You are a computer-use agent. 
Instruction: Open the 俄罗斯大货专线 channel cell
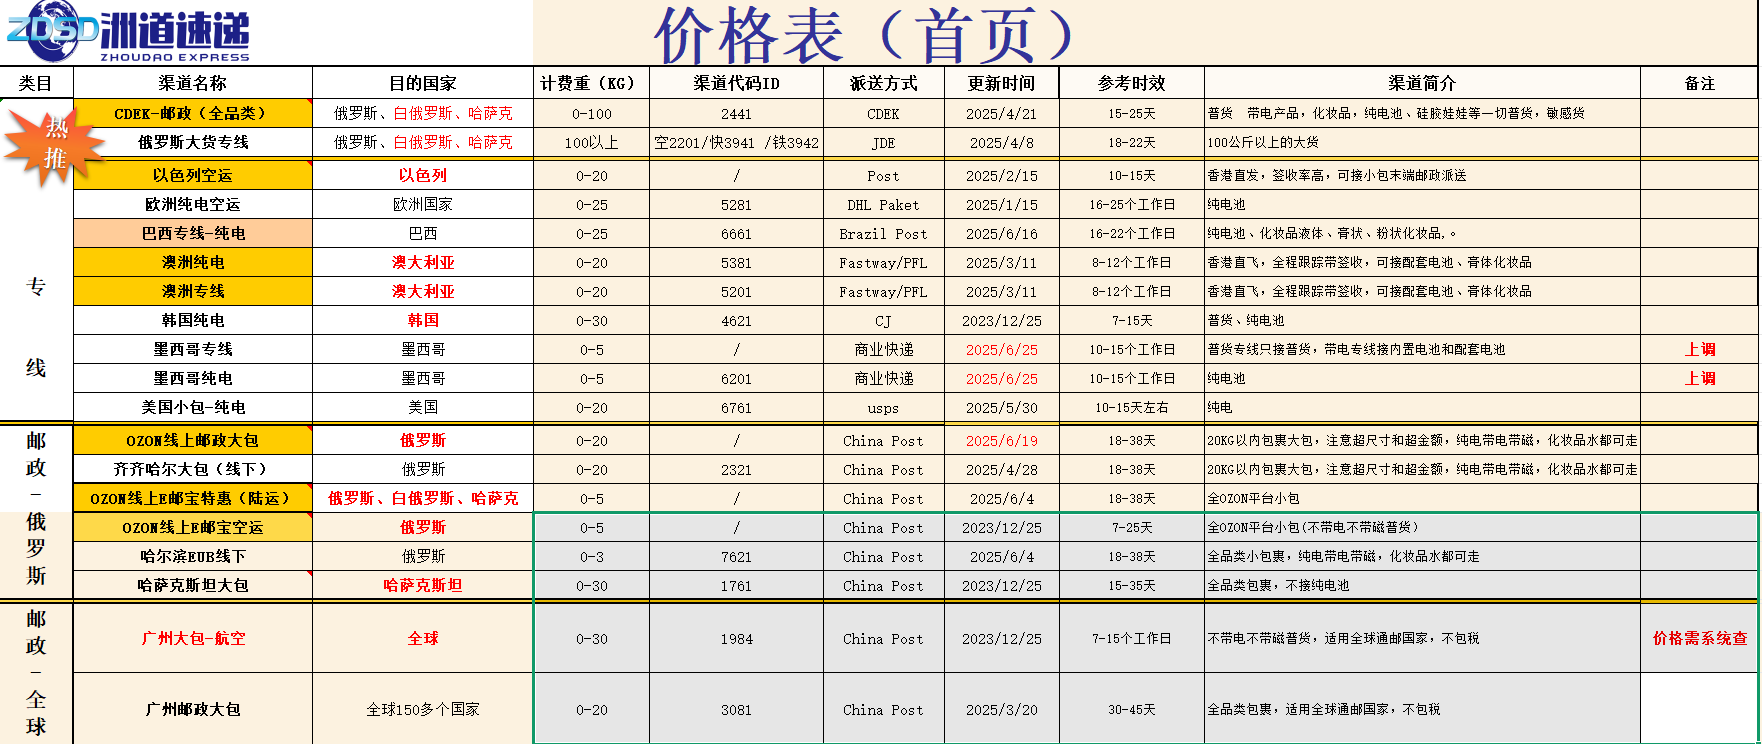click(x=193, y=142)
